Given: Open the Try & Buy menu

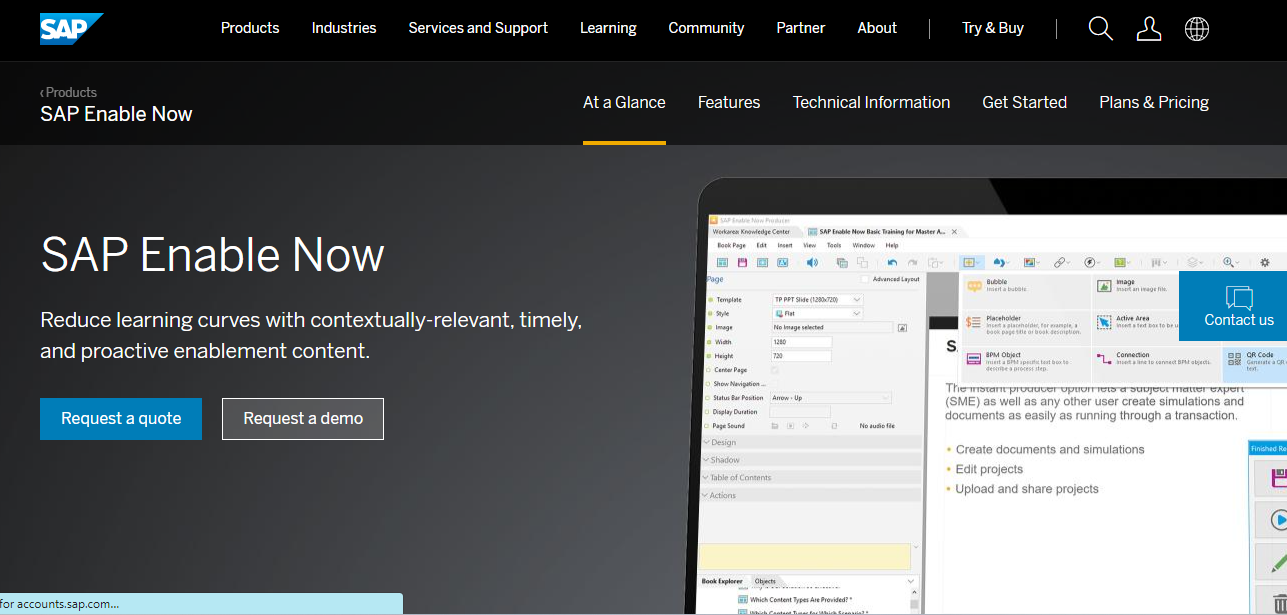Looking at the screenshot, I should [993, 28].
